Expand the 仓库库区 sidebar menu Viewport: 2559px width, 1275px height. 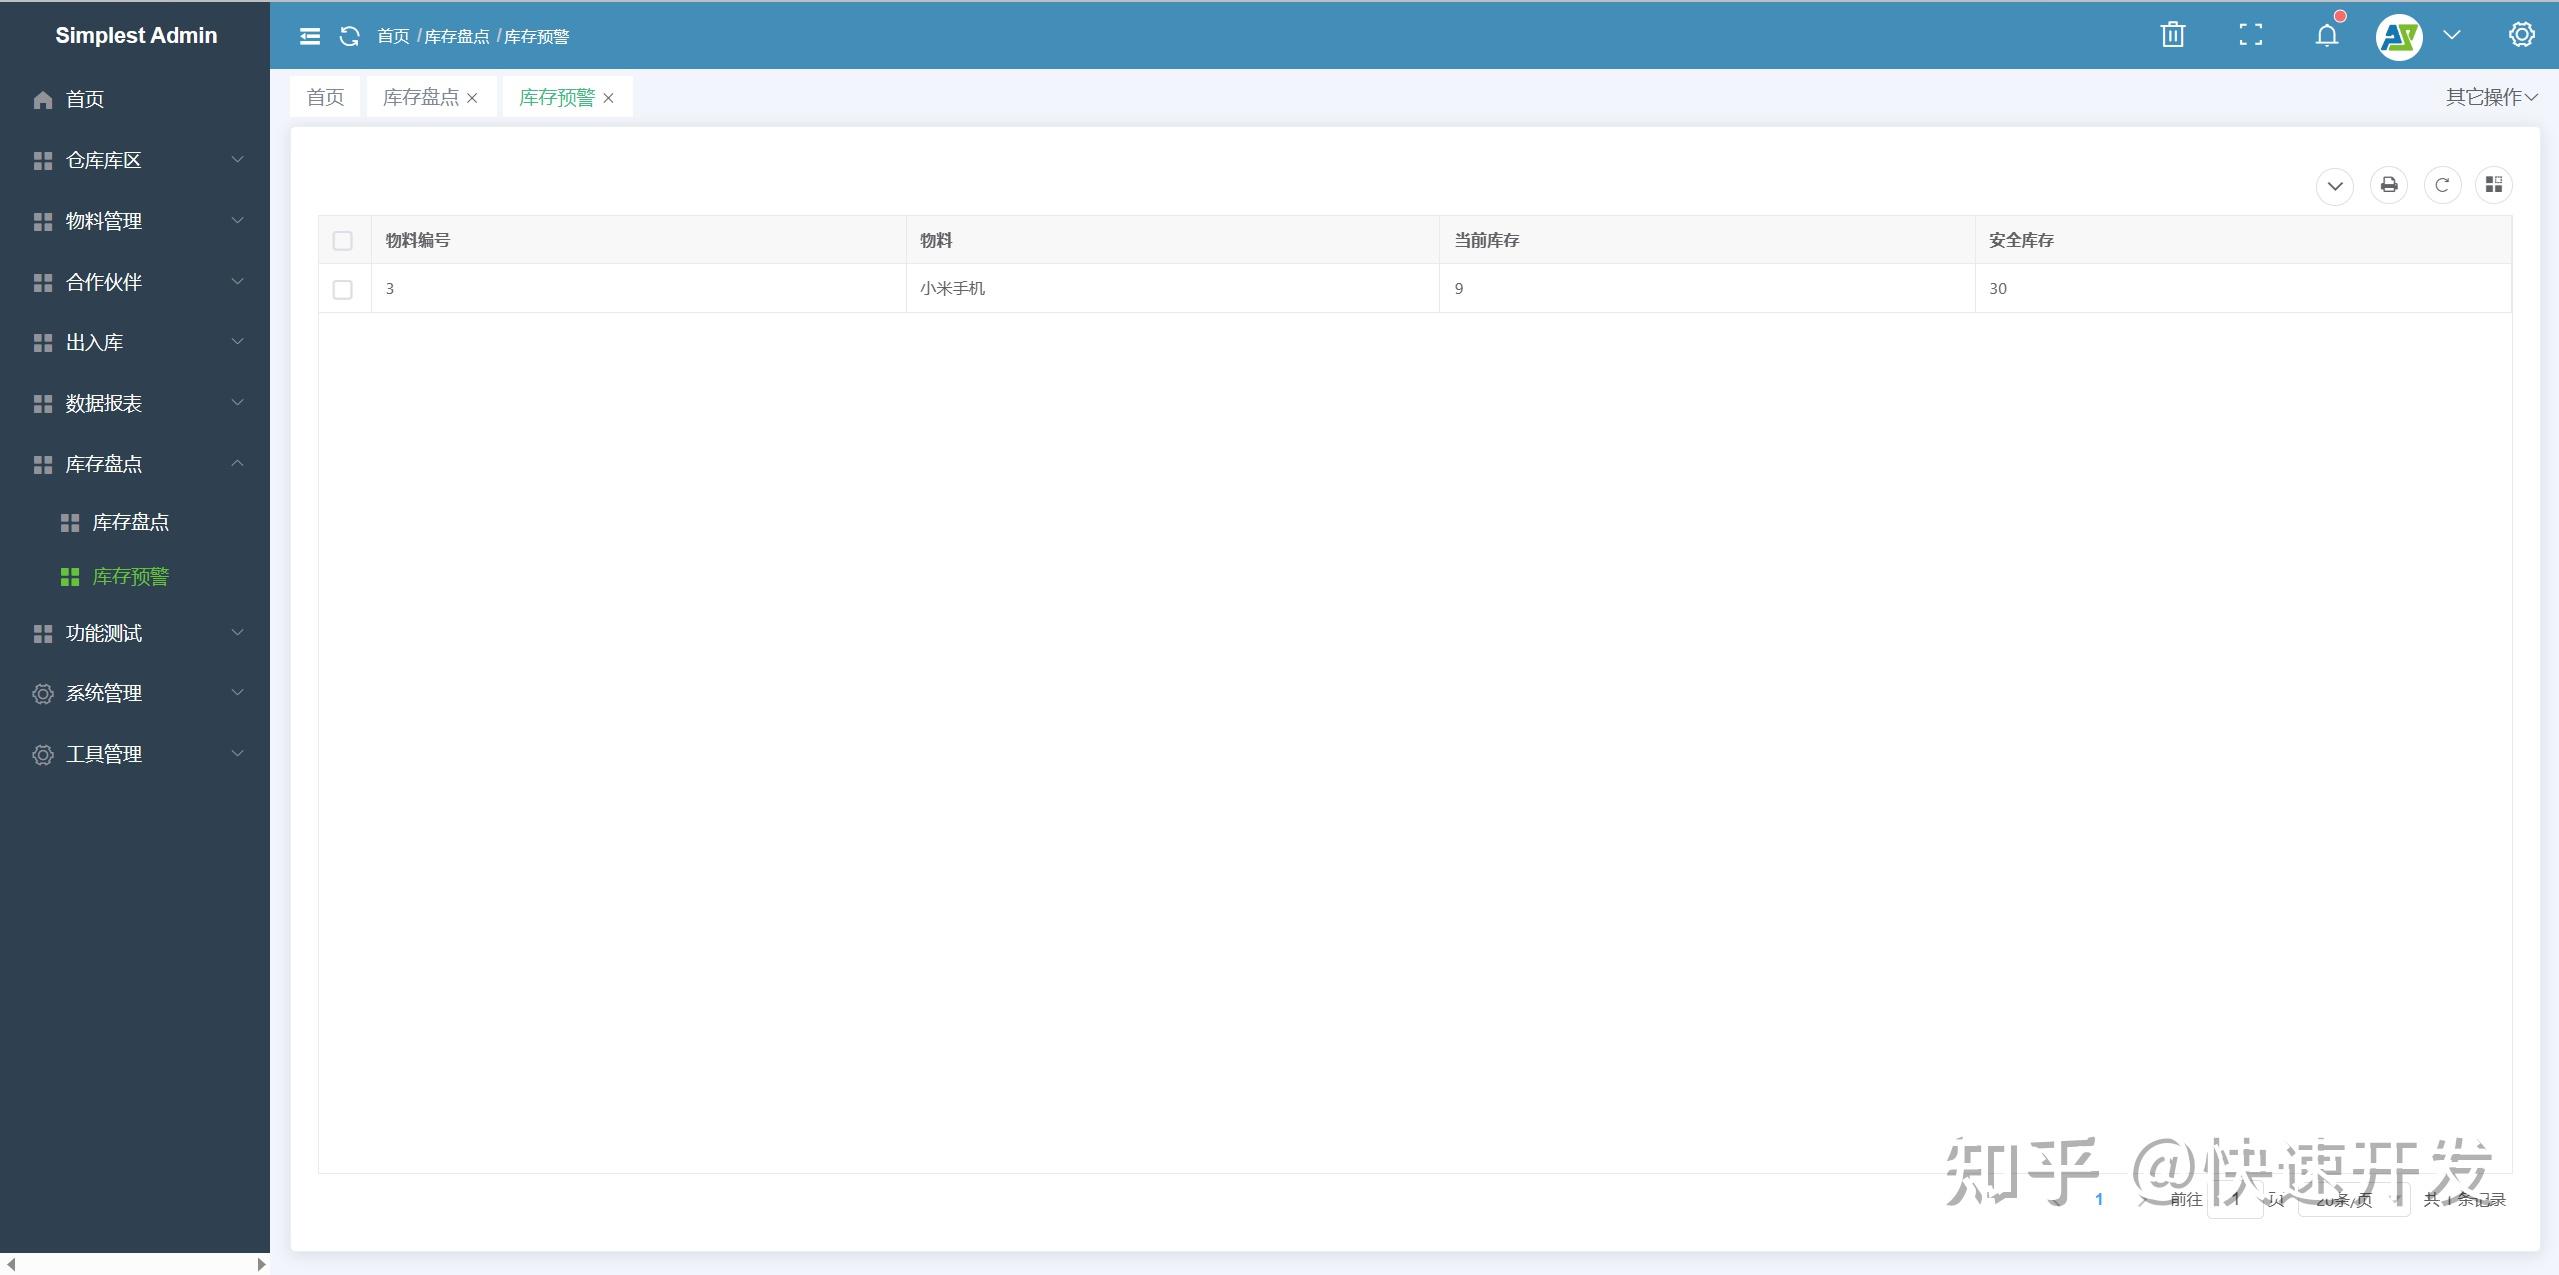pyautogui.click(x=135, y=160)
